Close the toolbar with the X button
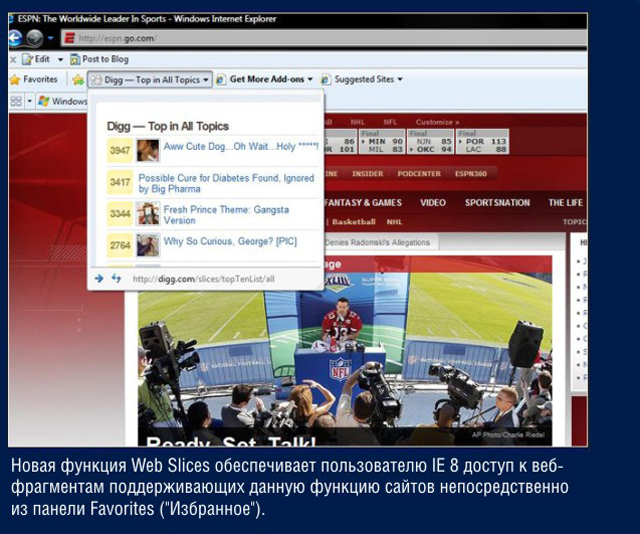The width and height of the screenshot is (640, 534). pos(13,60)
